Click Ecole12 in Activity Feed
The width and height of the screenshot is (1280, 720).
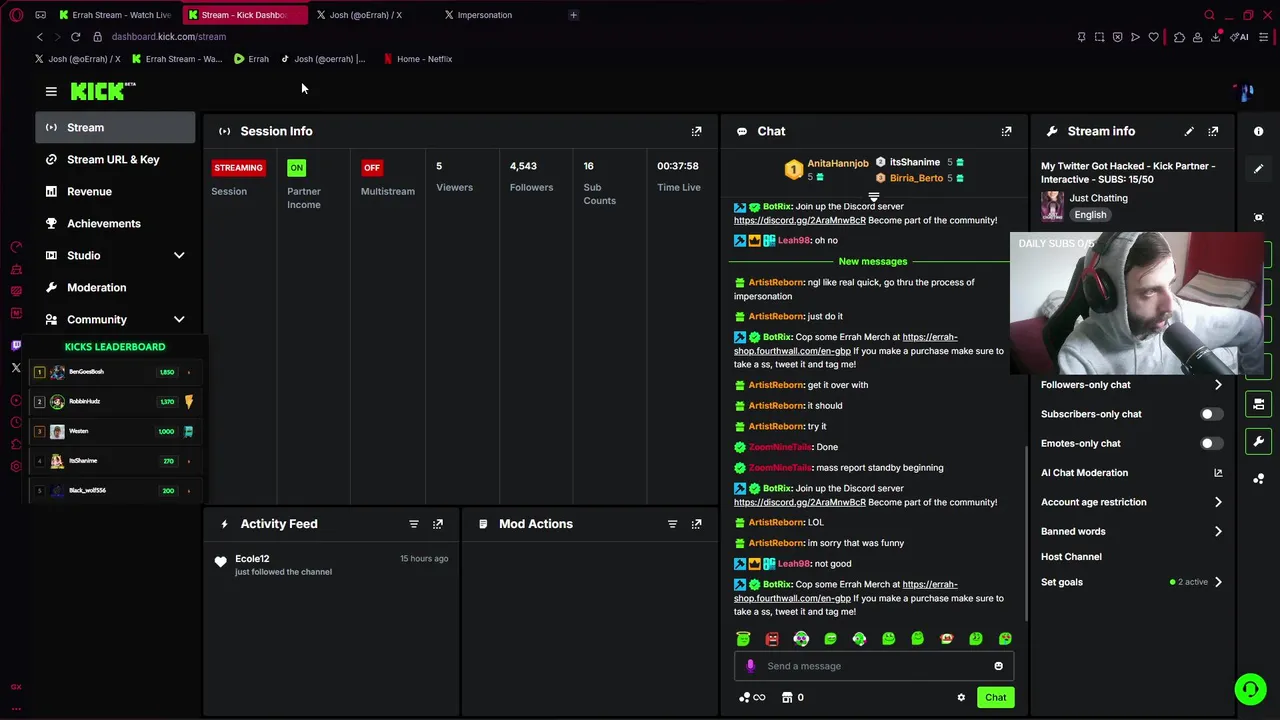click(252, 559)
